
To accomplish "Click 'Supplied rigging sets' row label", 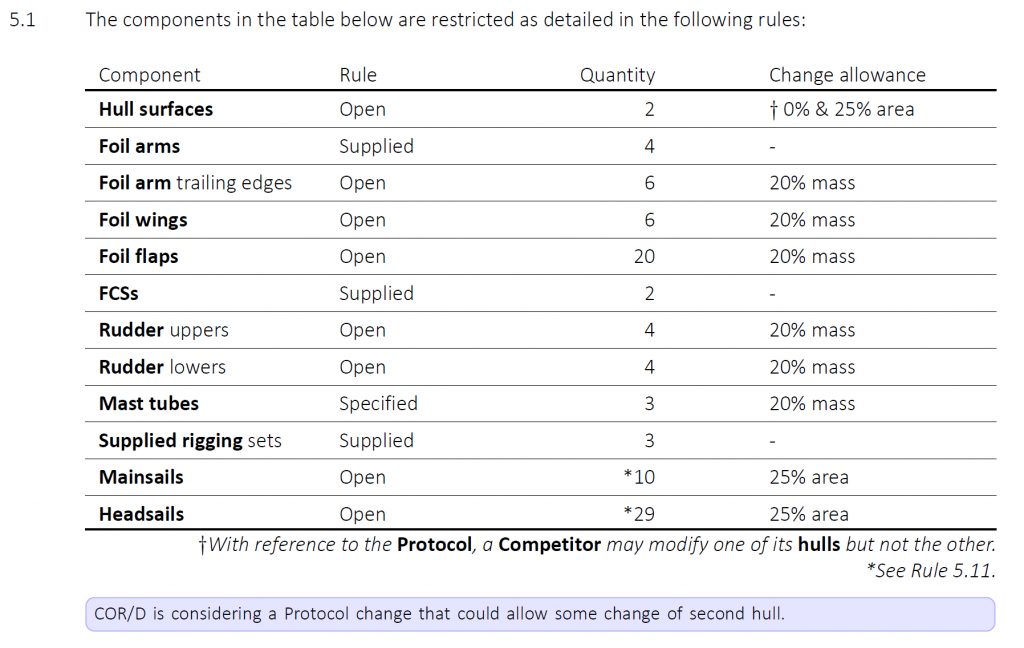I will [x=190, y=441].
